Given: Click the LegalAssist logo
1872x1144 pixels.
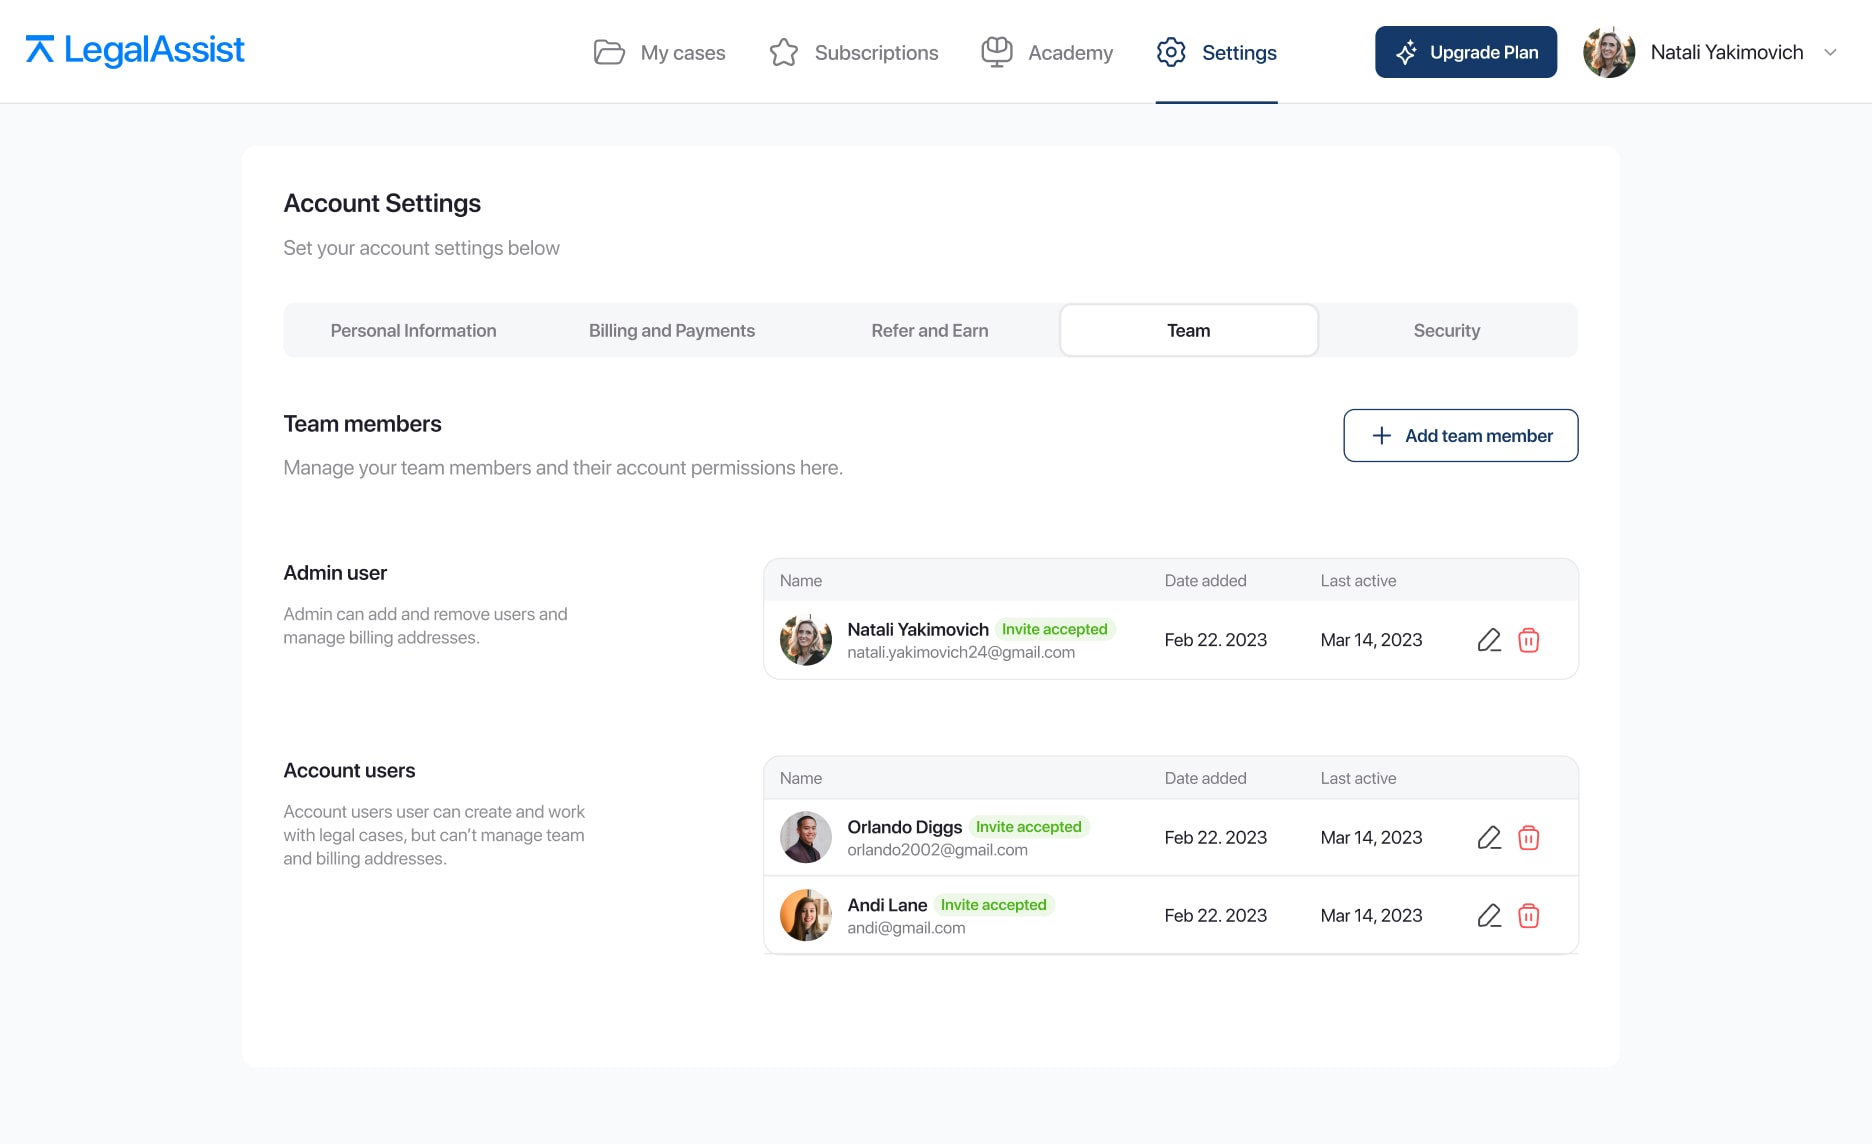Looking at the screenshot, I should [135, 50].
